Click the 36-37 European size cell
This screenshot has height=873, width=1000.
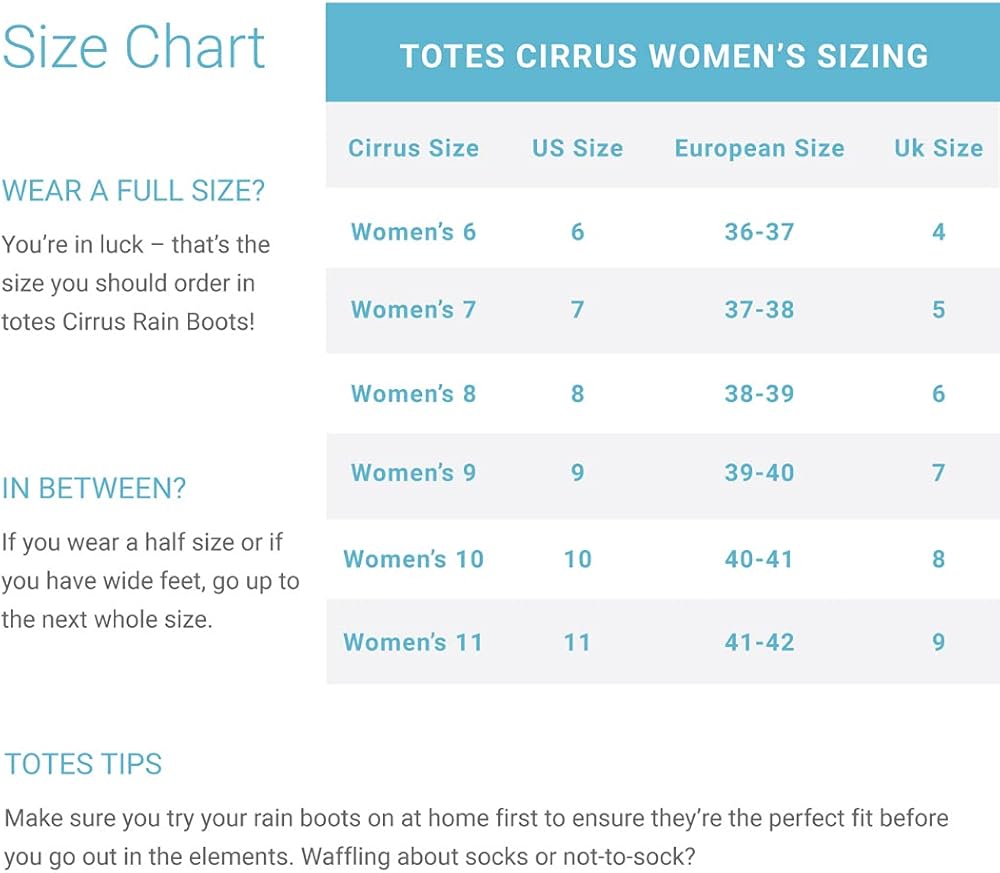point(759,232)
